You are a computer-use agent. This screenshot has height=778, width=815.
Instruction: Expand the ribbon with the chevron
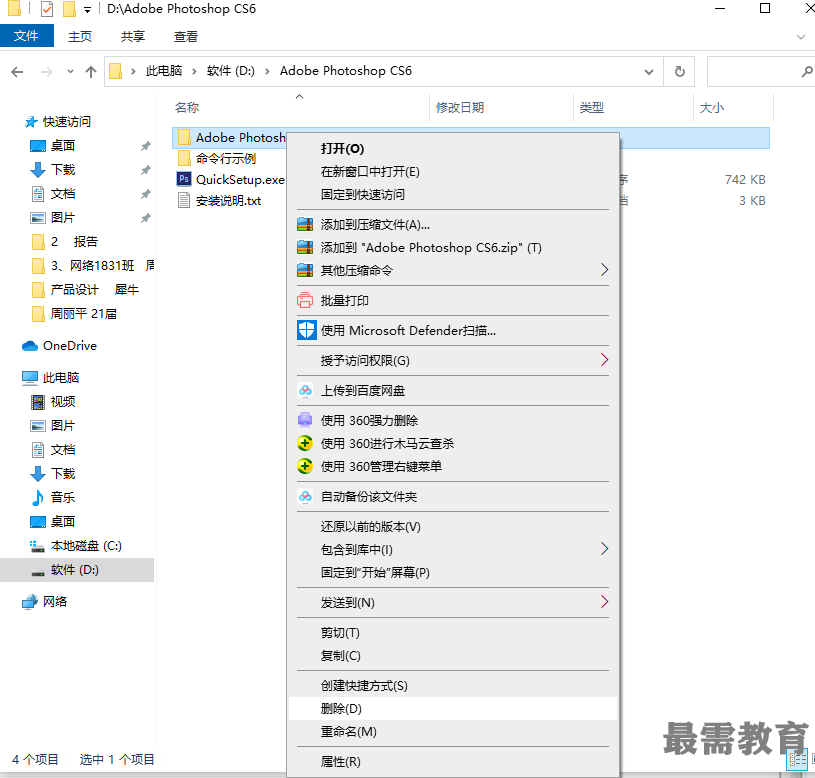[x=801, y=37]
